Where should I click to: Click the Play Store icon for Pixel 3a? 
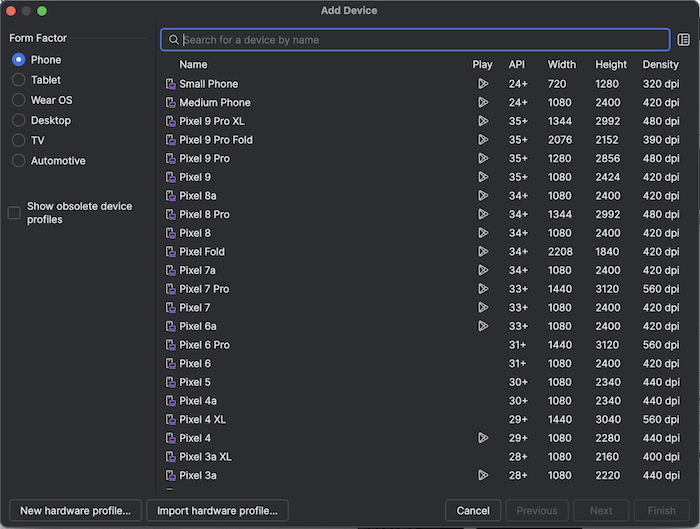(x=483, y=475)
